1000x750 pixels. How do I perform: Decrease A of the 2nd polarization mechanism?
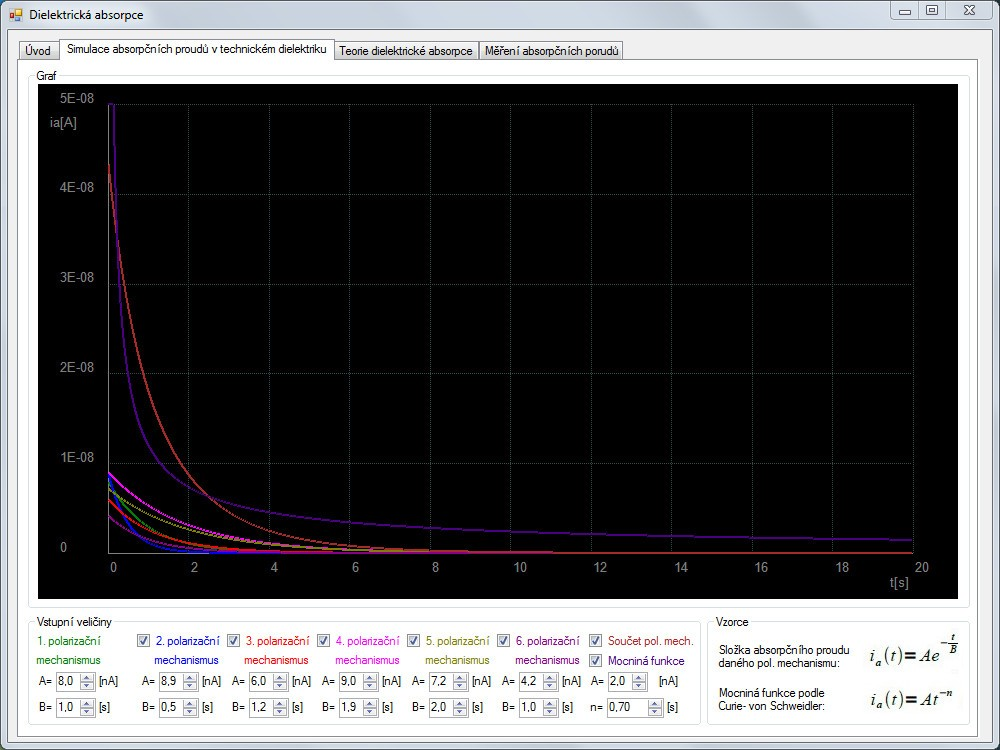click(x=190, y=686)
